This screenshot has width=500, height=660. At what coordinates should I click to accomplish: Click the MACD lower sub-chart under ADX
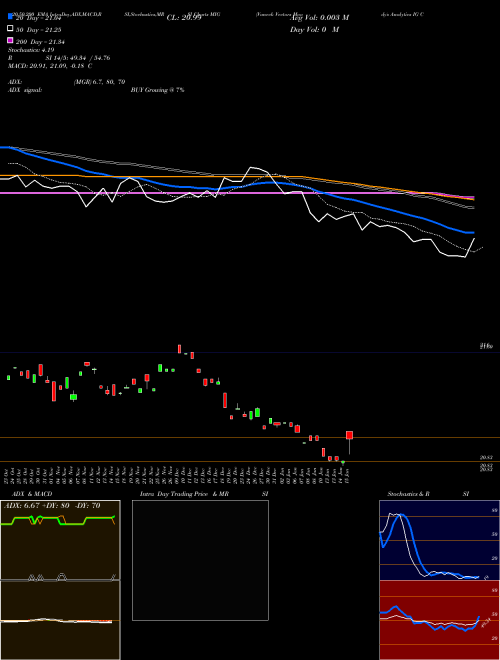(x=60, y=620)
